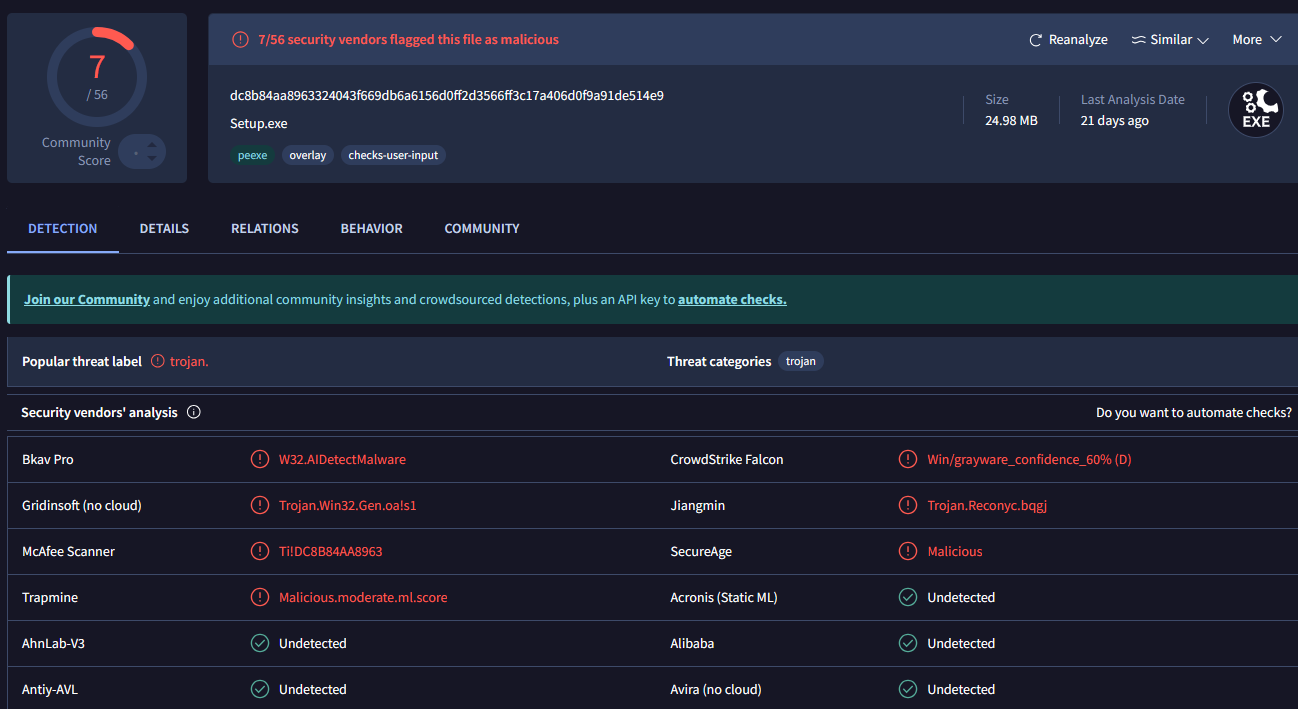Click the file SHA-256 hash text

coord(447,96)
